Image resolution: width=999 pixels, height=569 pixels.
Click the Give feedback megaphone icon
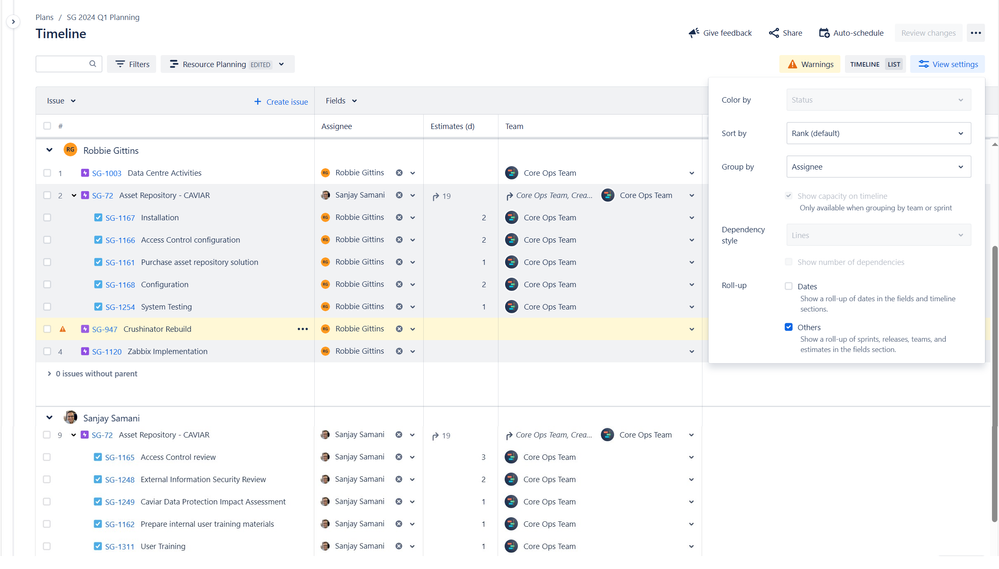(x=694, y=33)
